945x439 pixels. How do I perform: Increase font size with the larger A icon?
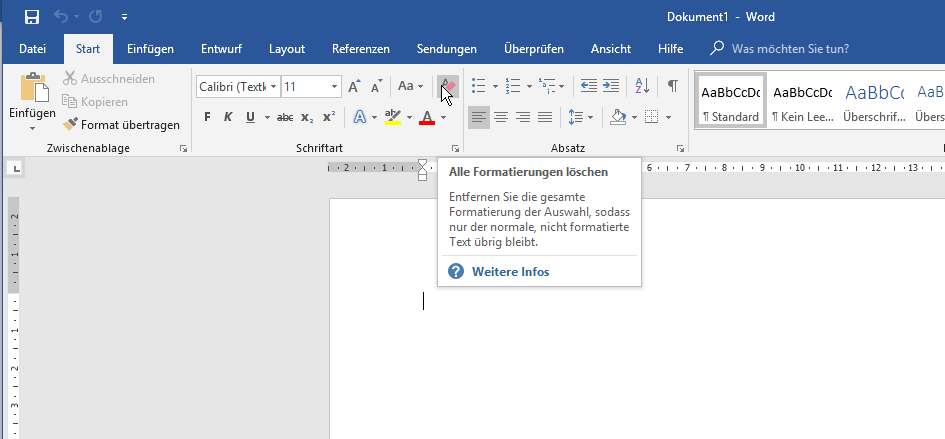coord(354,86)
